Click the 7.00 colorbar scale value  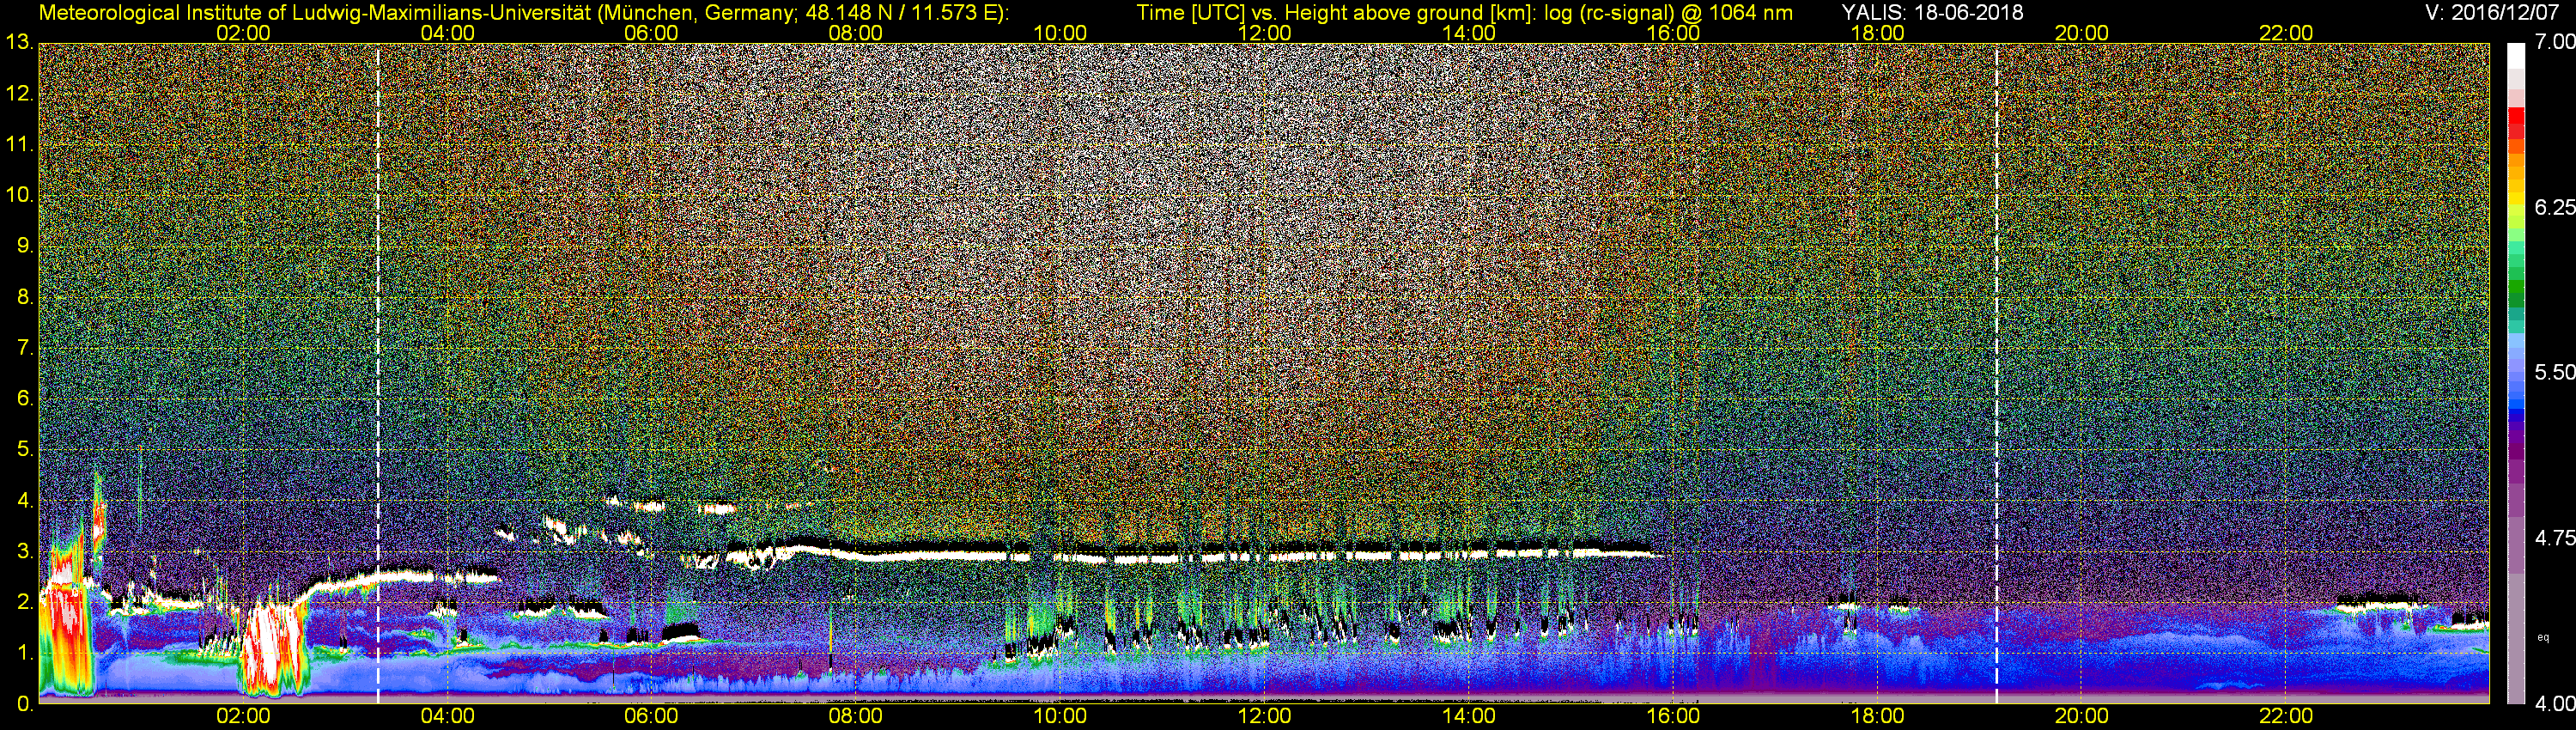2554,42
